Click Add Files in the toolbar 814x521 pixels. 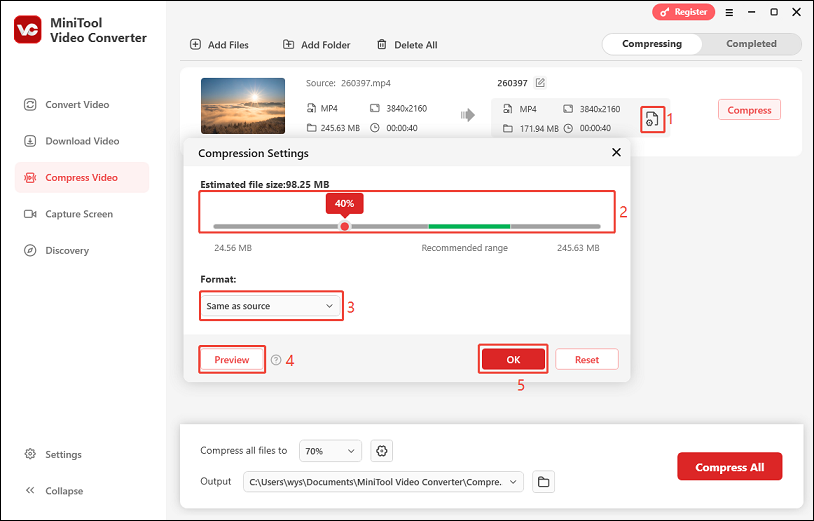pyautogui.click(x=219, y=45)
